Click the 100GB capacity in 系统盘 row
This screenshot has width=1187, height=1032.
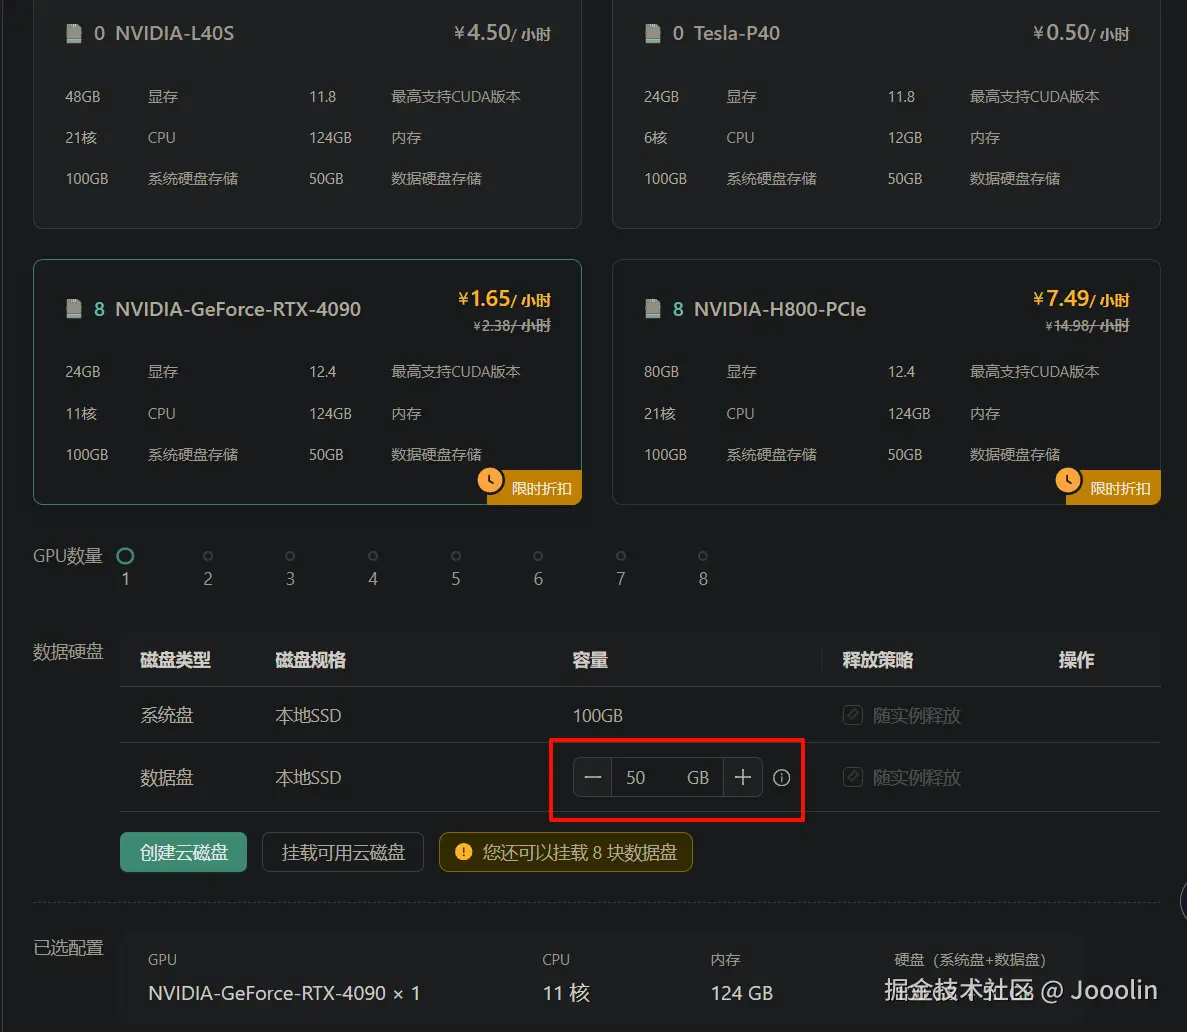[x=598, y=716]
